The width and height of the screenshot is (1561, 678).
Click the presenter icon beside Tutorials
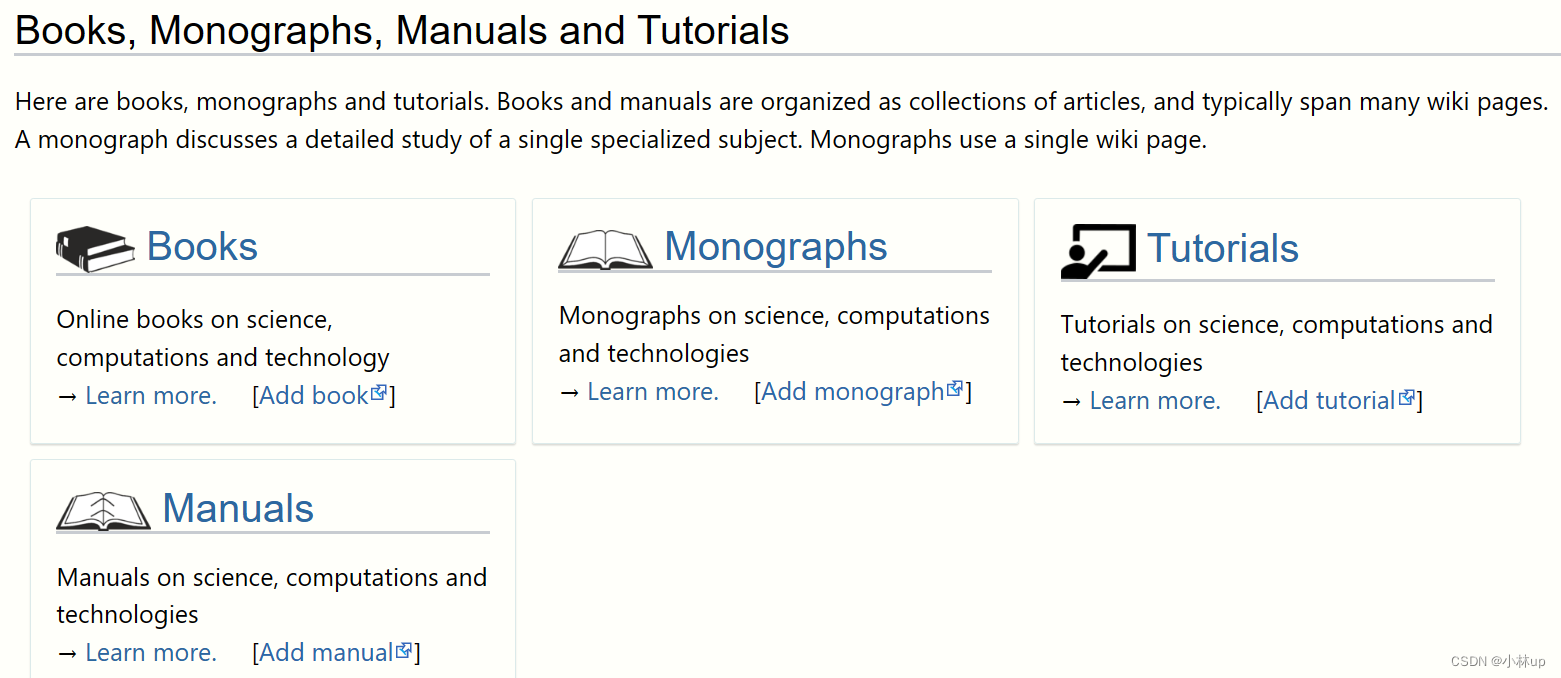tap(1096, 248)
